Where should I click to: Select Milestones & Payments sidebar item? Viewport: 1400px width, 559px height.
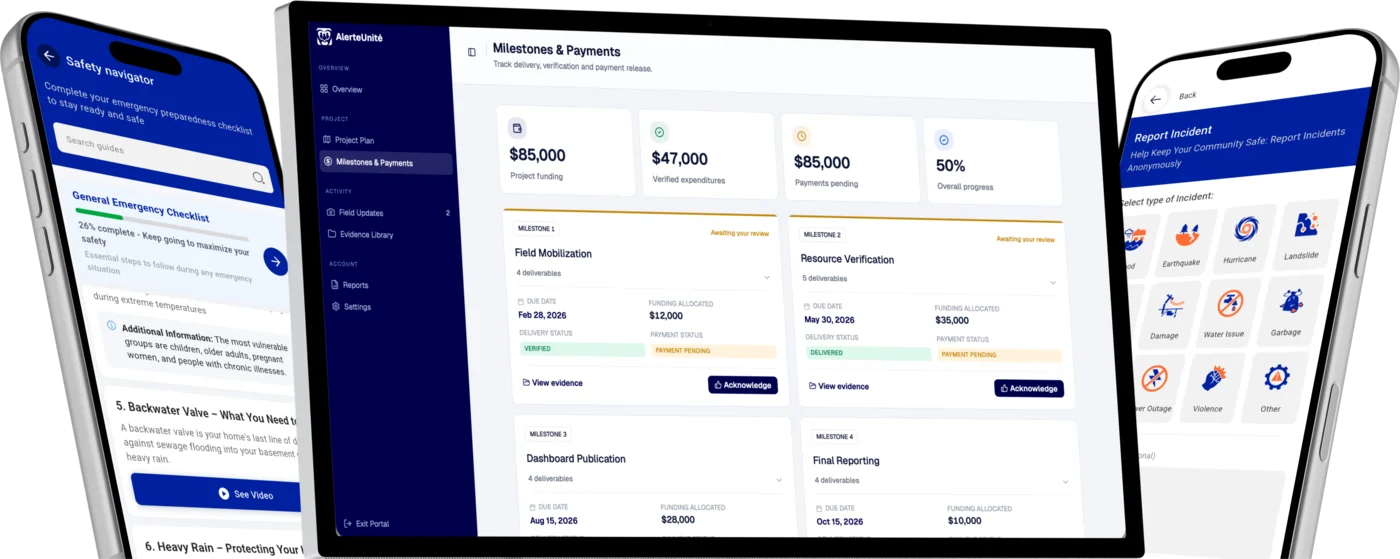[386, 163]
